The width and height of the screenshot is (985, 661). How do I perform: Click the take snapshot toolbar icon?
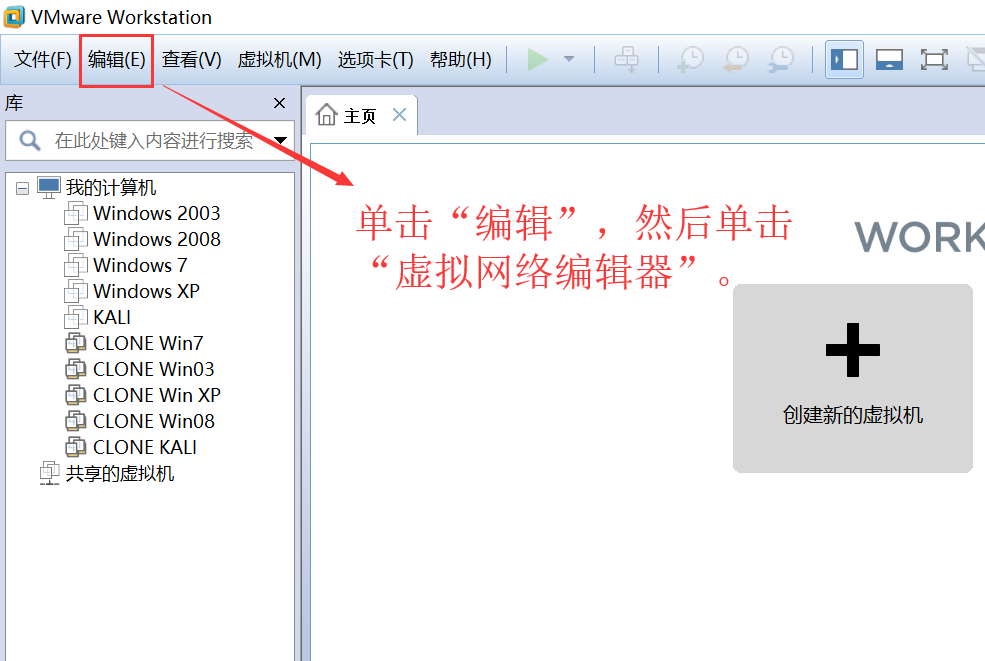click(x=690, y=60)
